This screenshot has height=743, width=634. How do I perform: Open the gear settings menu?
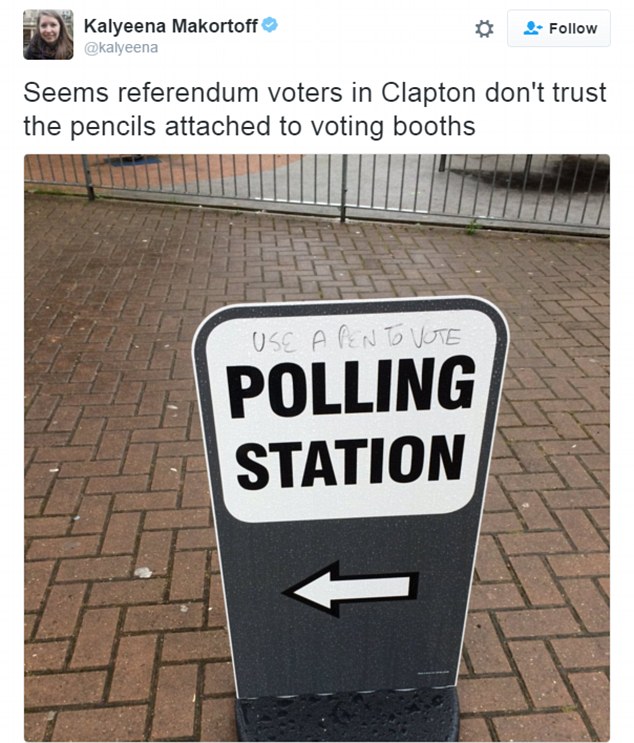[x=484, y=29]
